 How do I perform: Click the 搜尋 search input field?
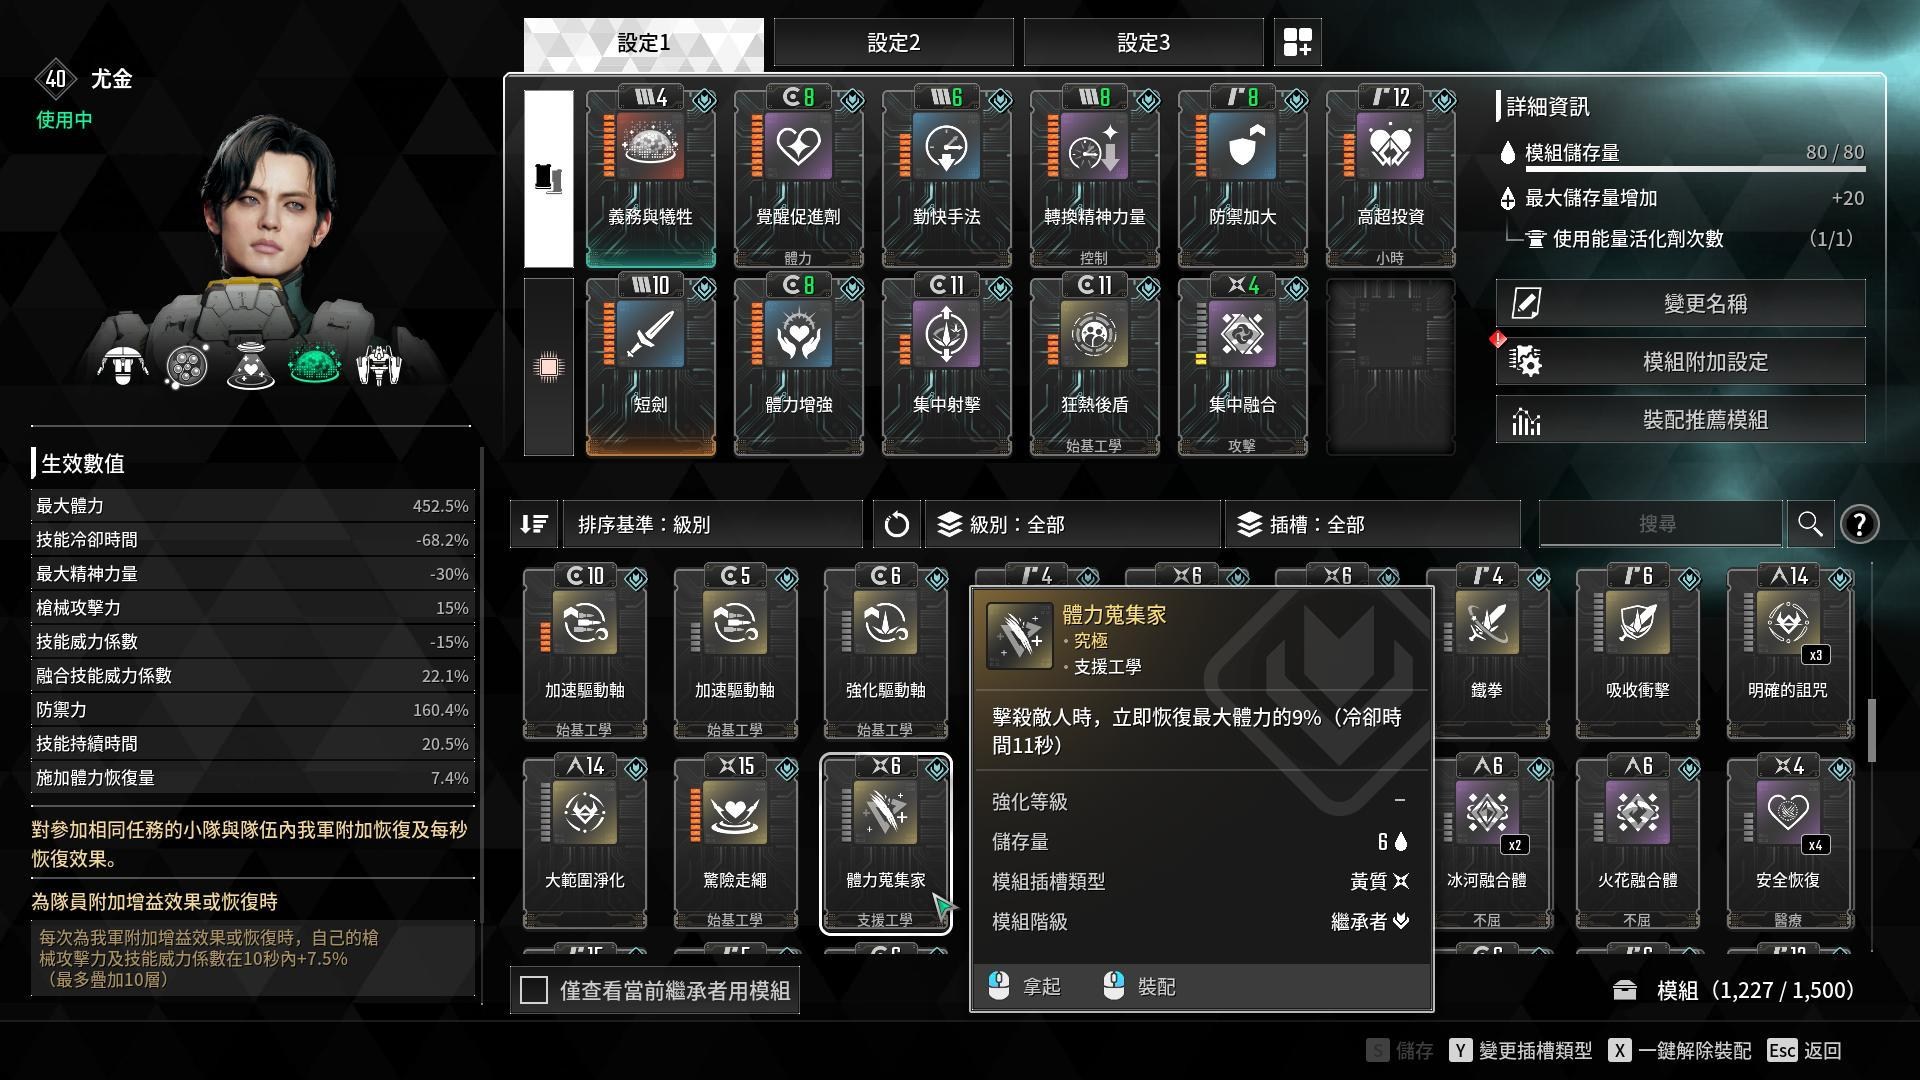coord(1659,524)
